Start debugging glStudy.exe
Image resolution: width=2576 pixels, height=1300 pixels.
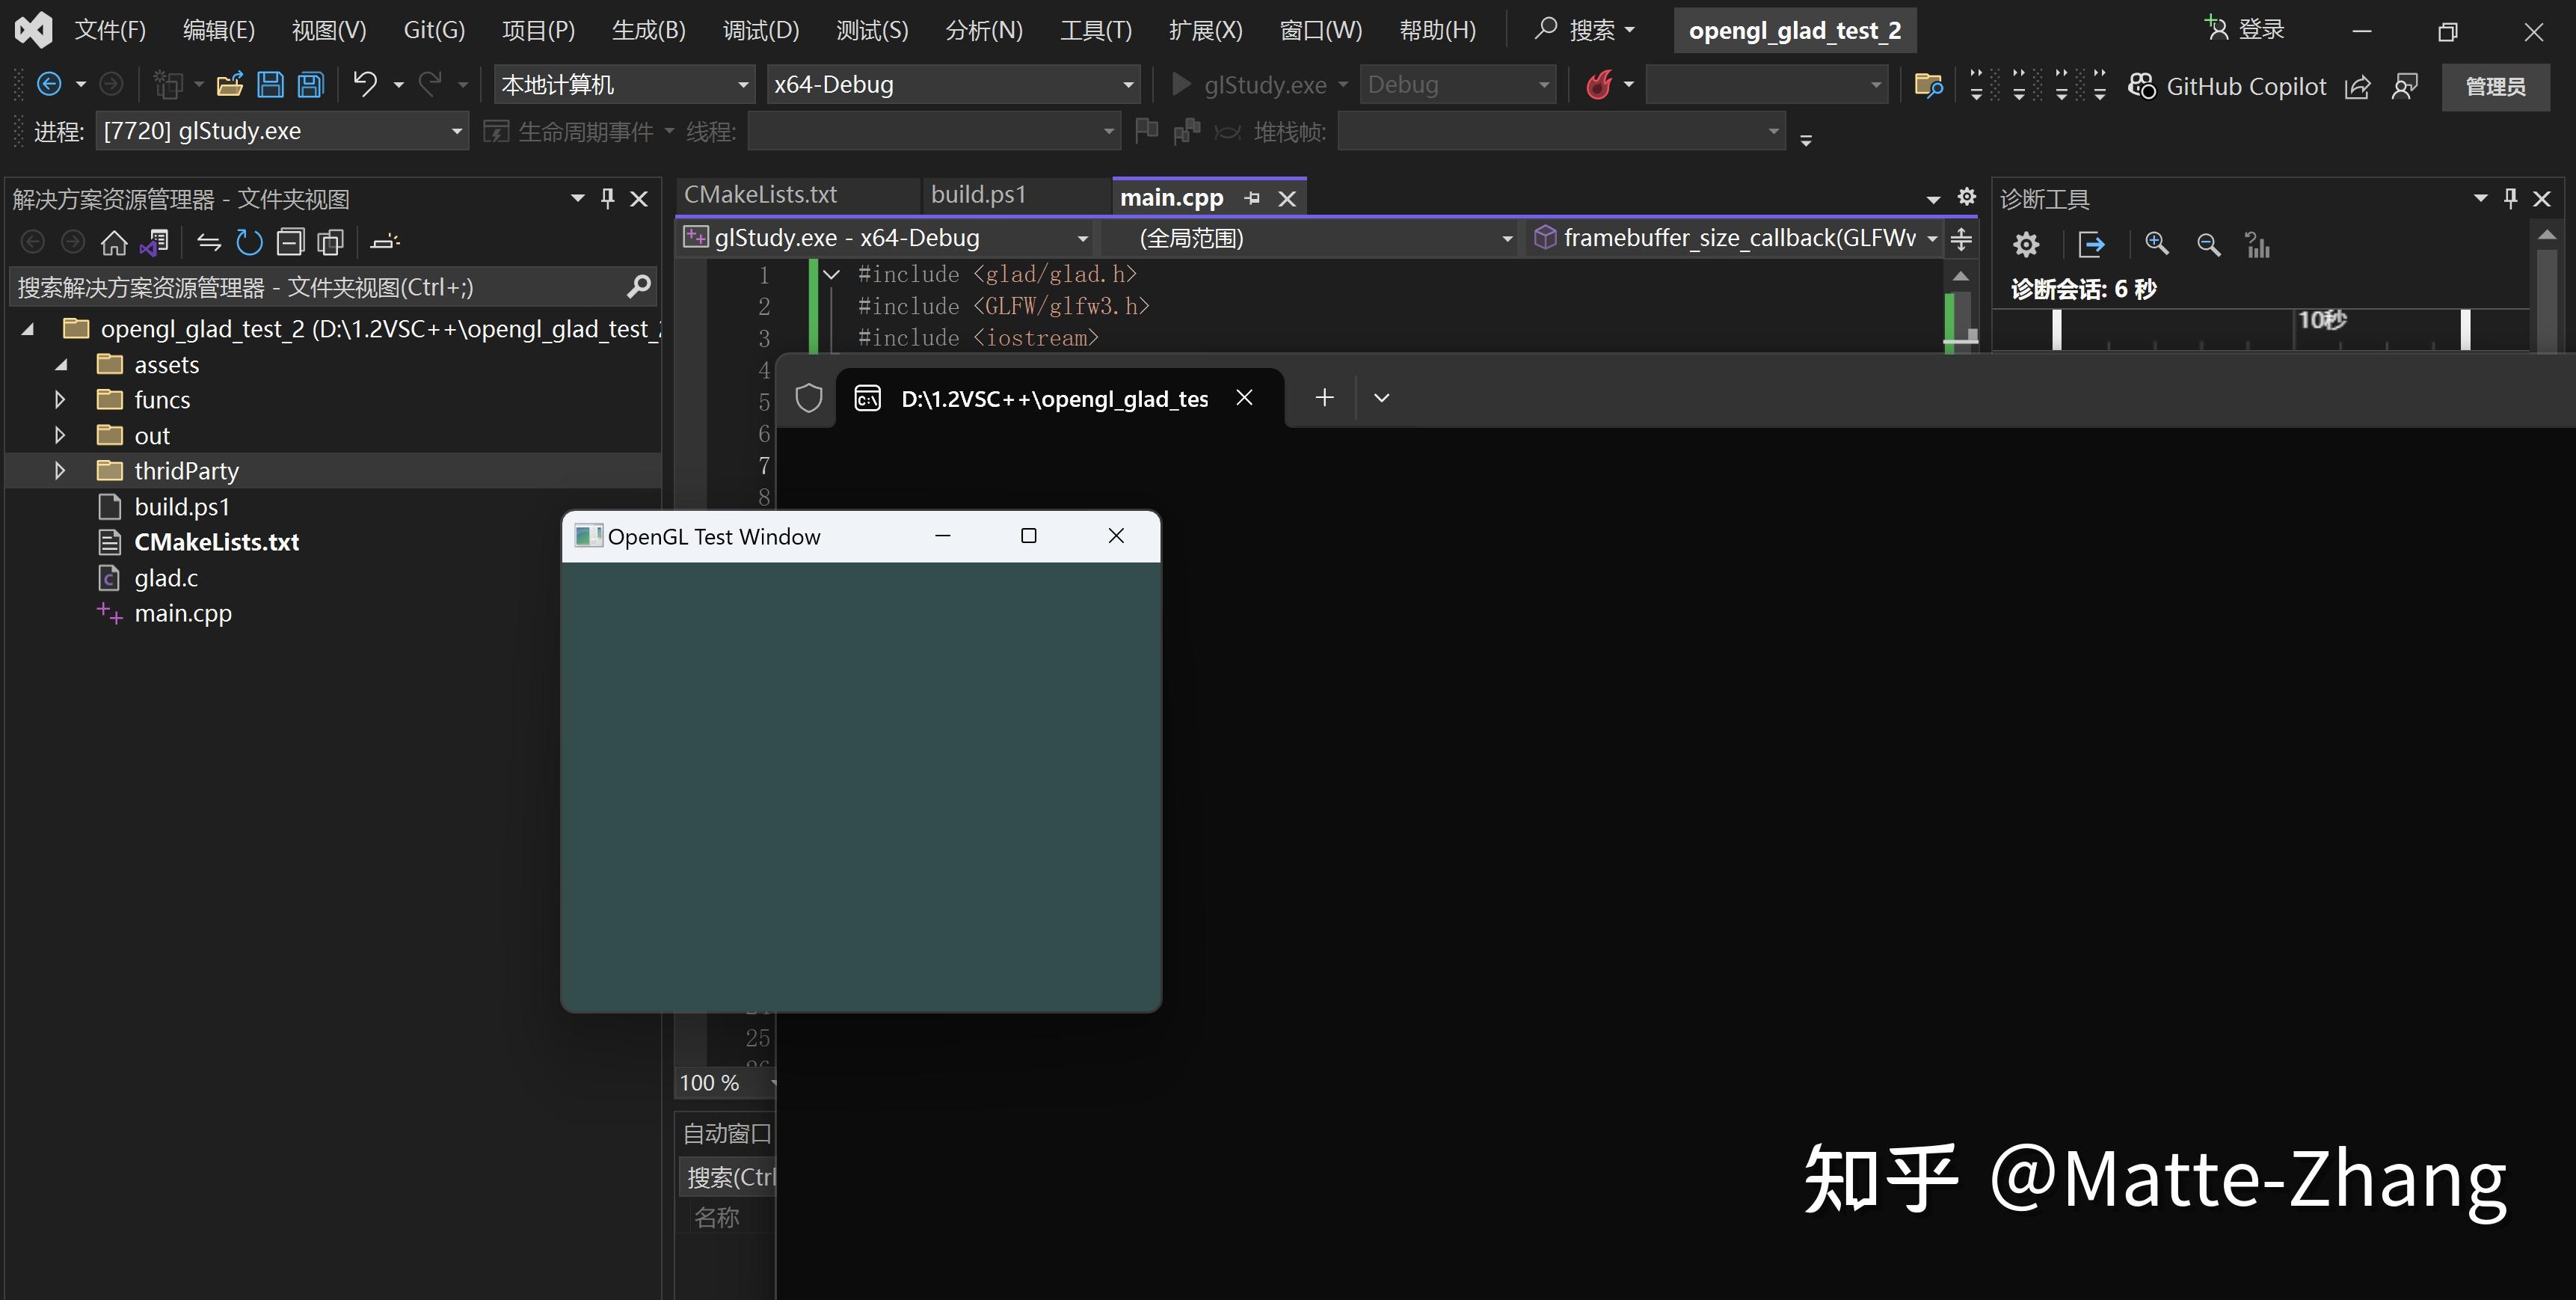pos(1182,84)
